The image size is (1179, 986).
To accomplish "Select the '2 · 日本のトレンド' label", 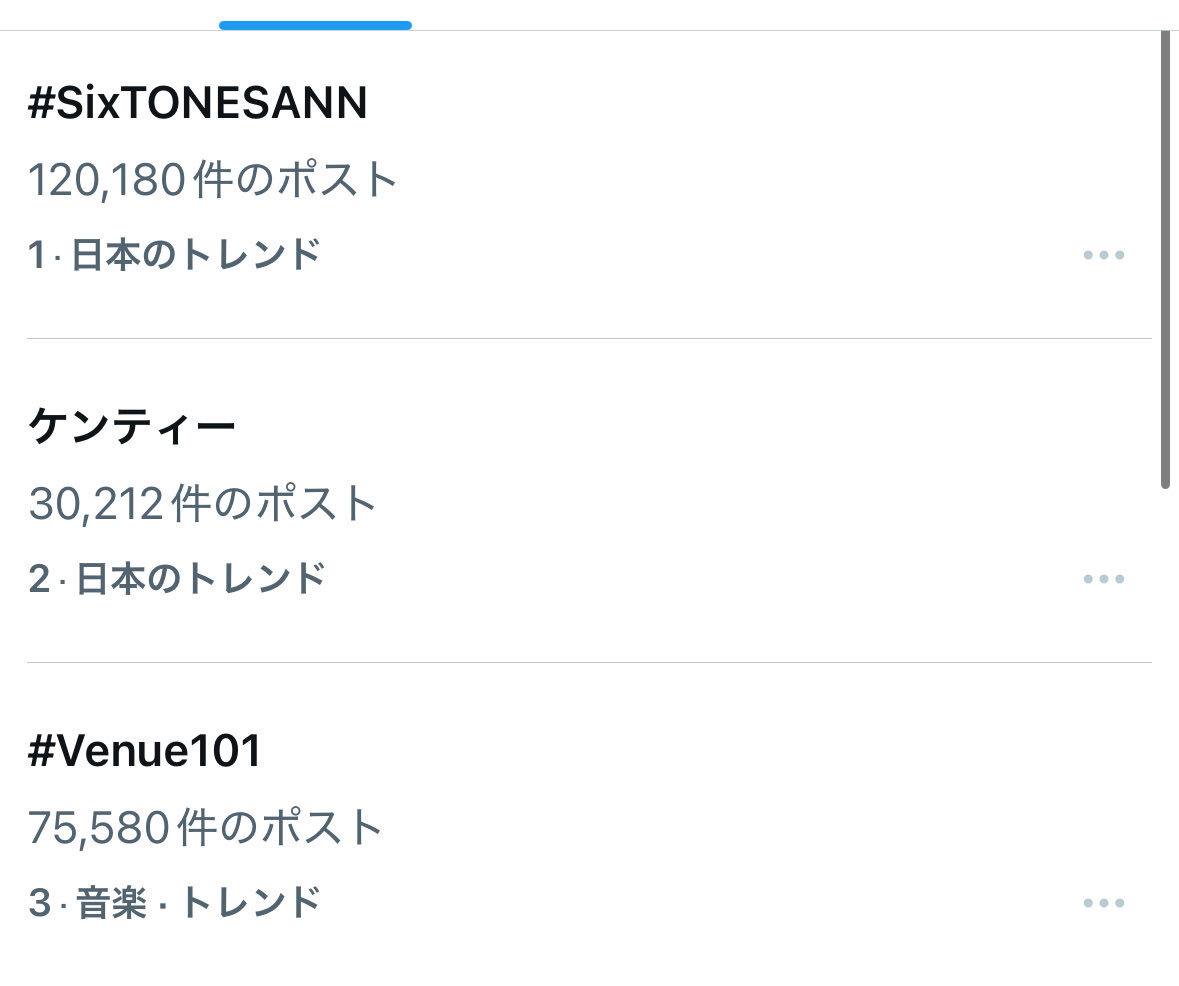I will [177, 579].
